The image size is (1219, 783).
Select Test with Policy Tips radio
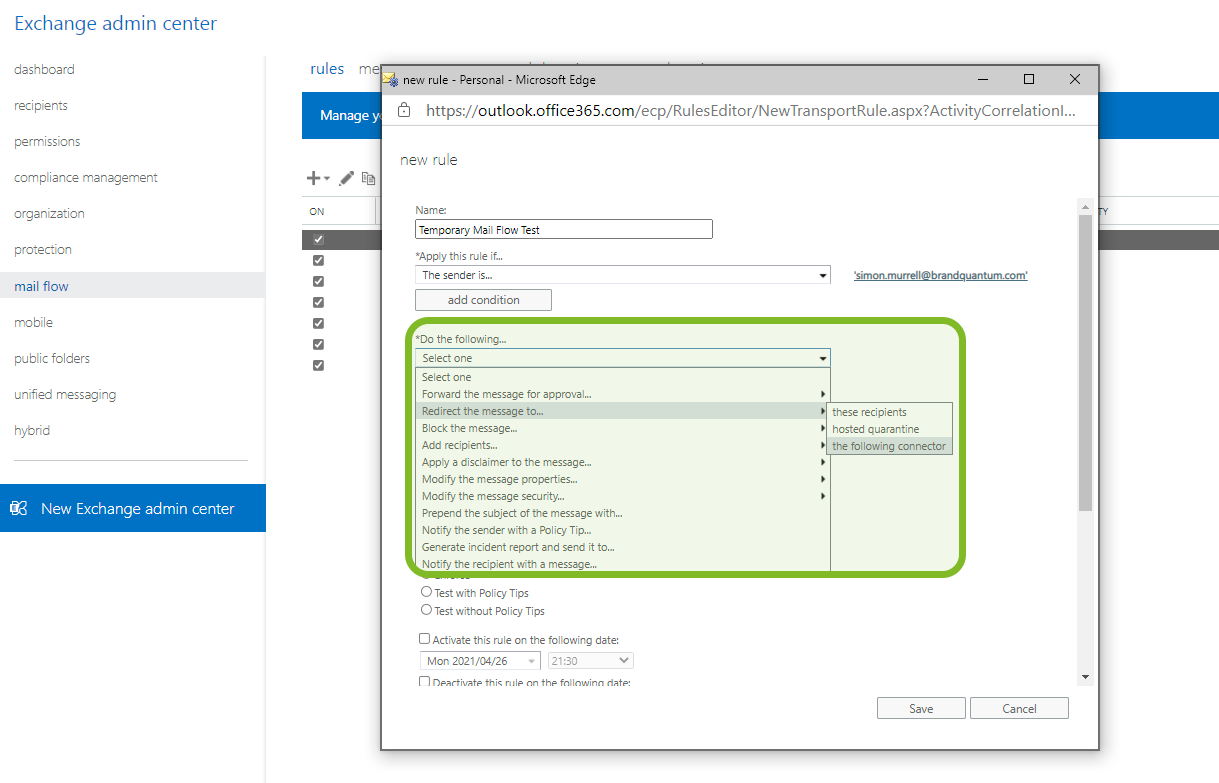tap(427, 592)
